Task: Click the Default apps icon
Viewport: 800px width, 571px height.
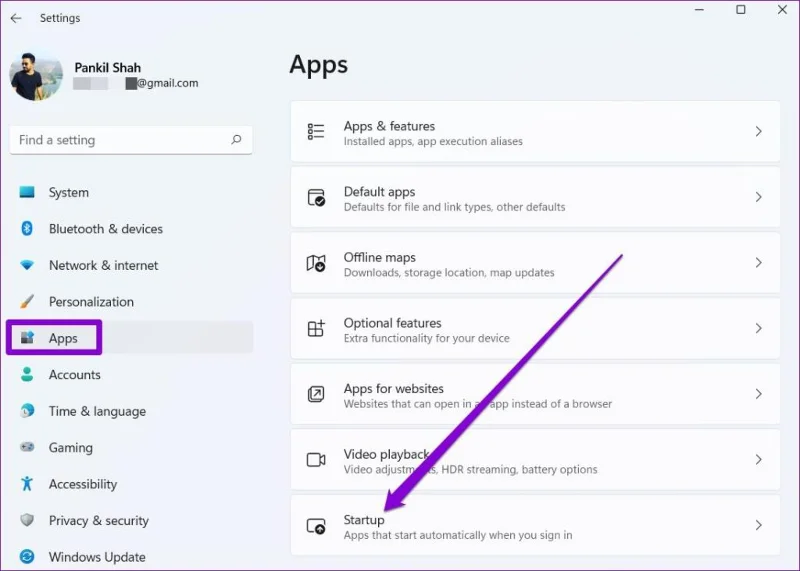Action: 316,197
